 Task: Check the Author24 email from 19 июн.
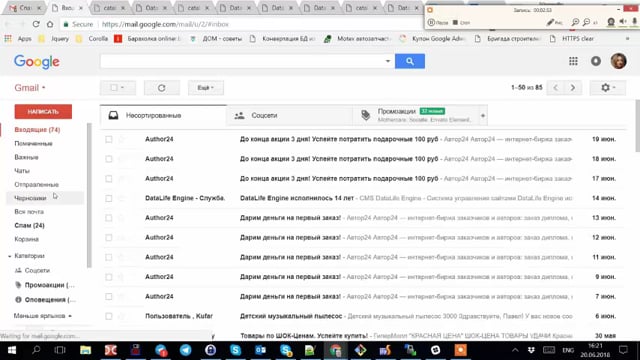(109, 139)
